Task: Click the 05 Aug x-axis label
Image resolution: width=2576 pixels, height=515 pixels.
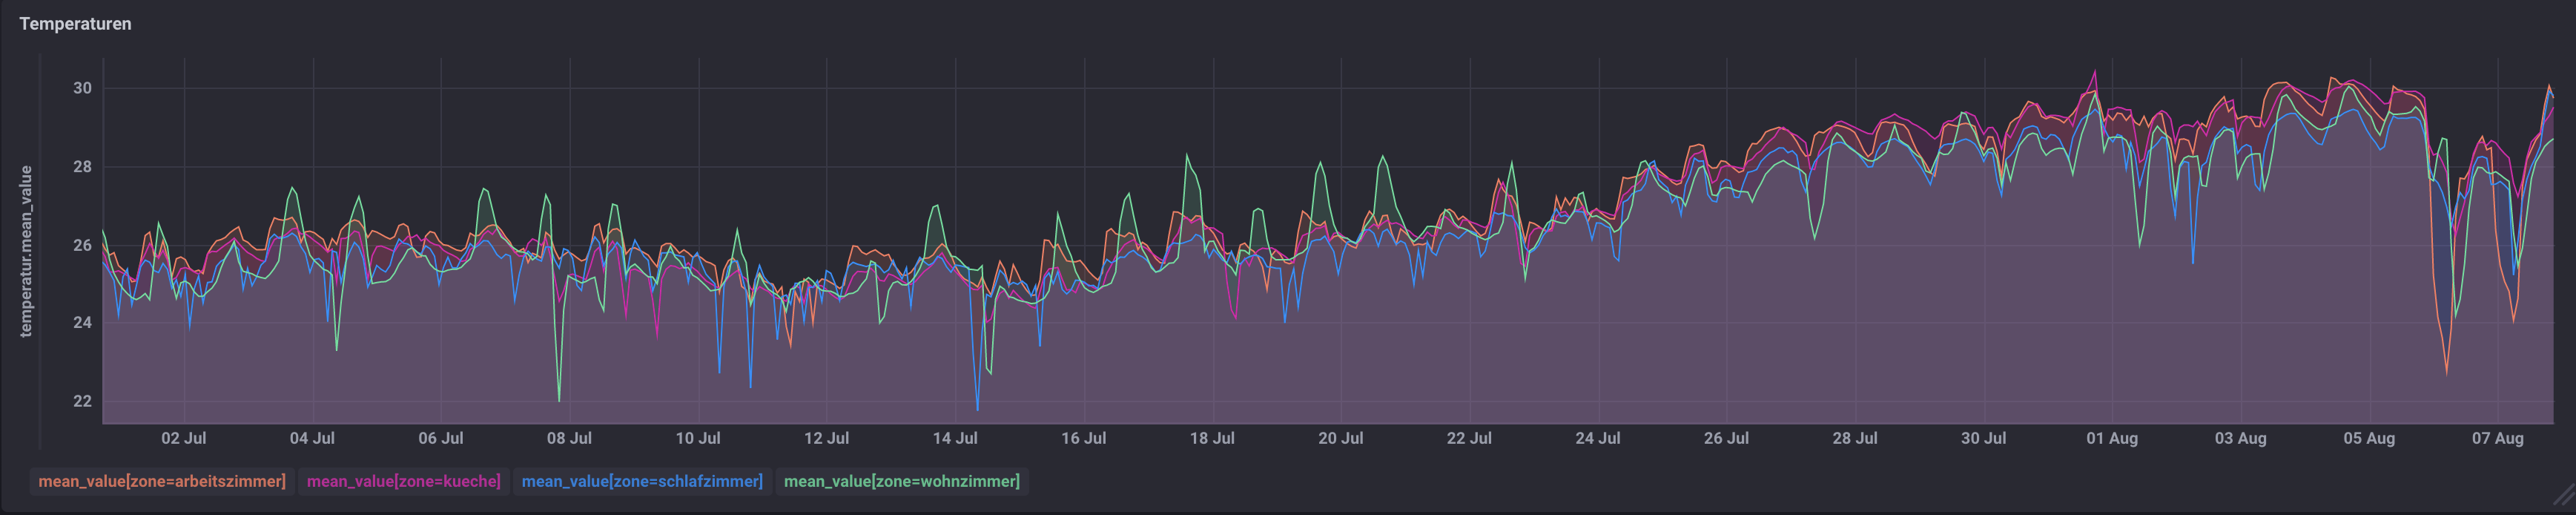Action: tap(2369, 439)
